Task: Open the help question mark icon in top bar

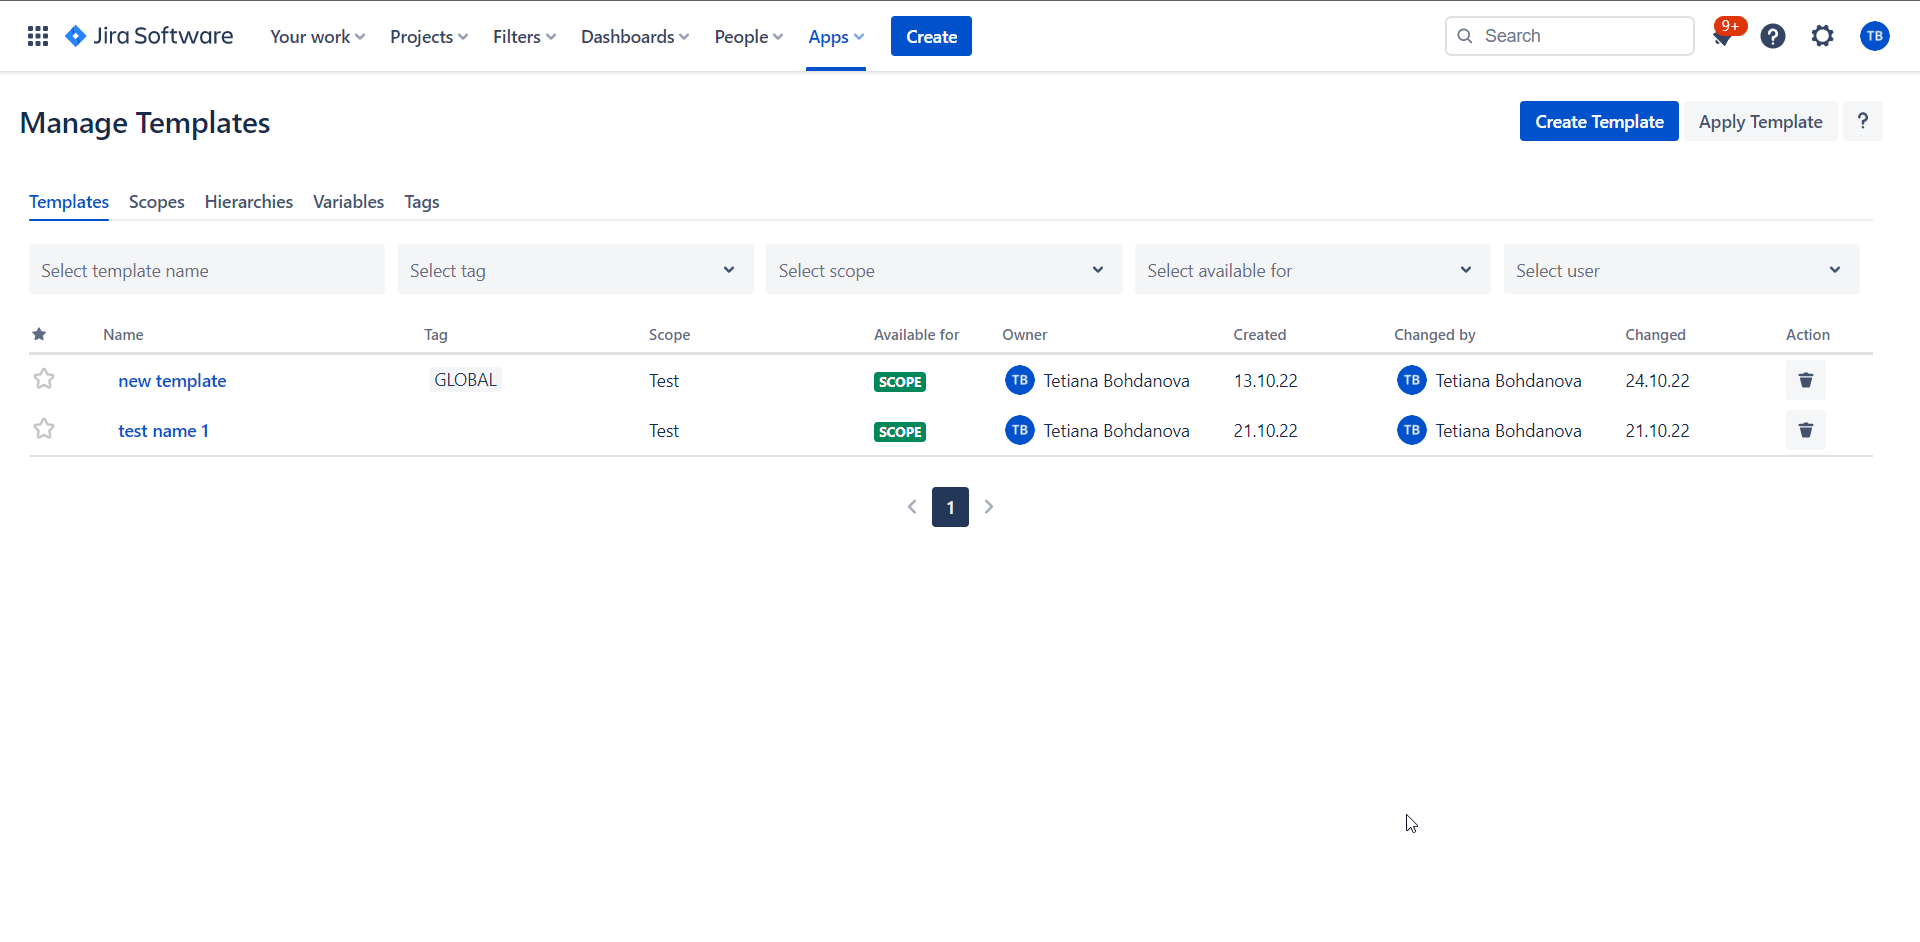Action: (1773, 37)
